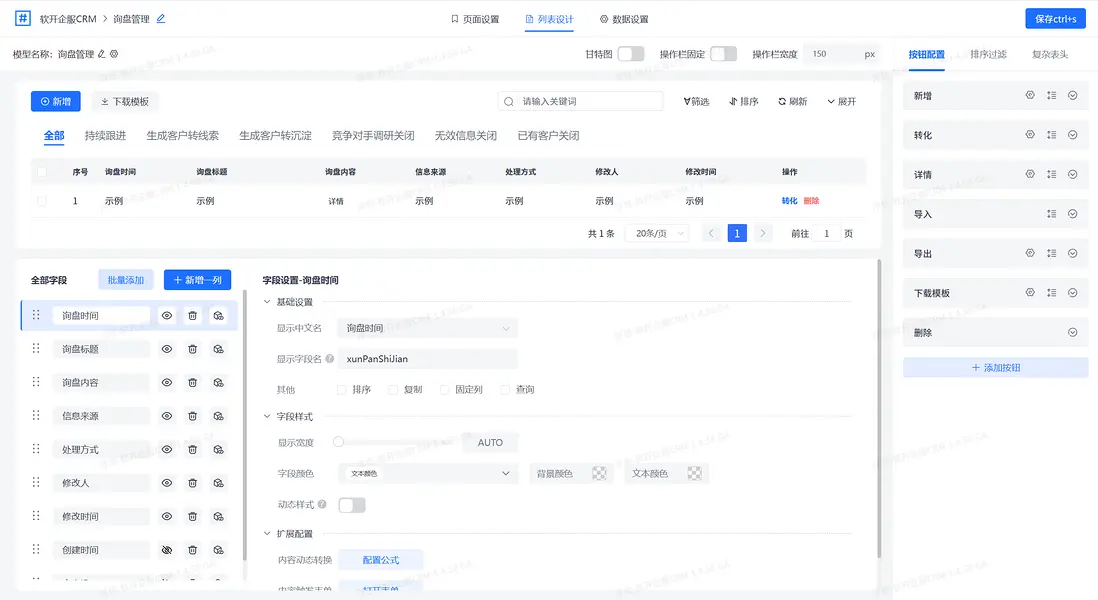Screen dimensions: 1098x600
Task: Focus the 请输入关键词 search field
Action: (x=581, y=102)
